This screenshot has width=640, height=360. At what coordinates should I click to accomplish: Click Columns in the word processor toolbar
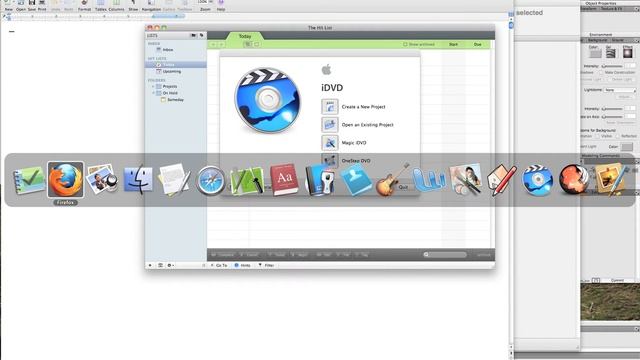pyautogui.click(x=116, y=6)
